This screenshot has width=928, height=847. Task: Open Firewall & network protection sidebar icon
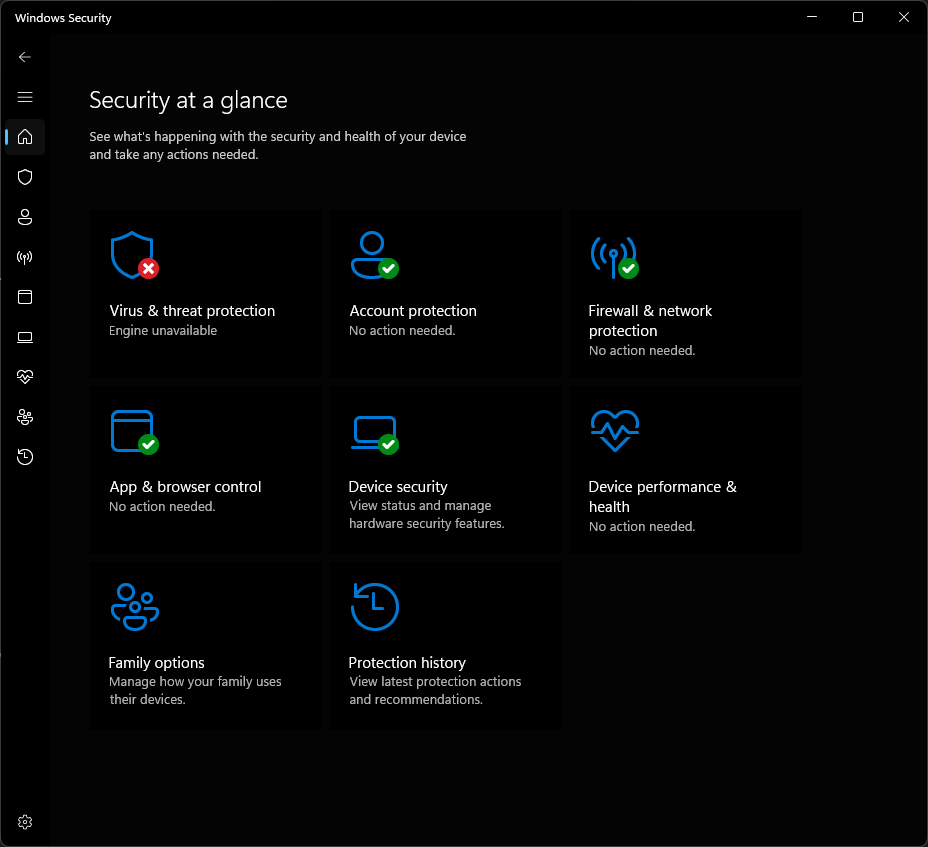click(25, 257)
